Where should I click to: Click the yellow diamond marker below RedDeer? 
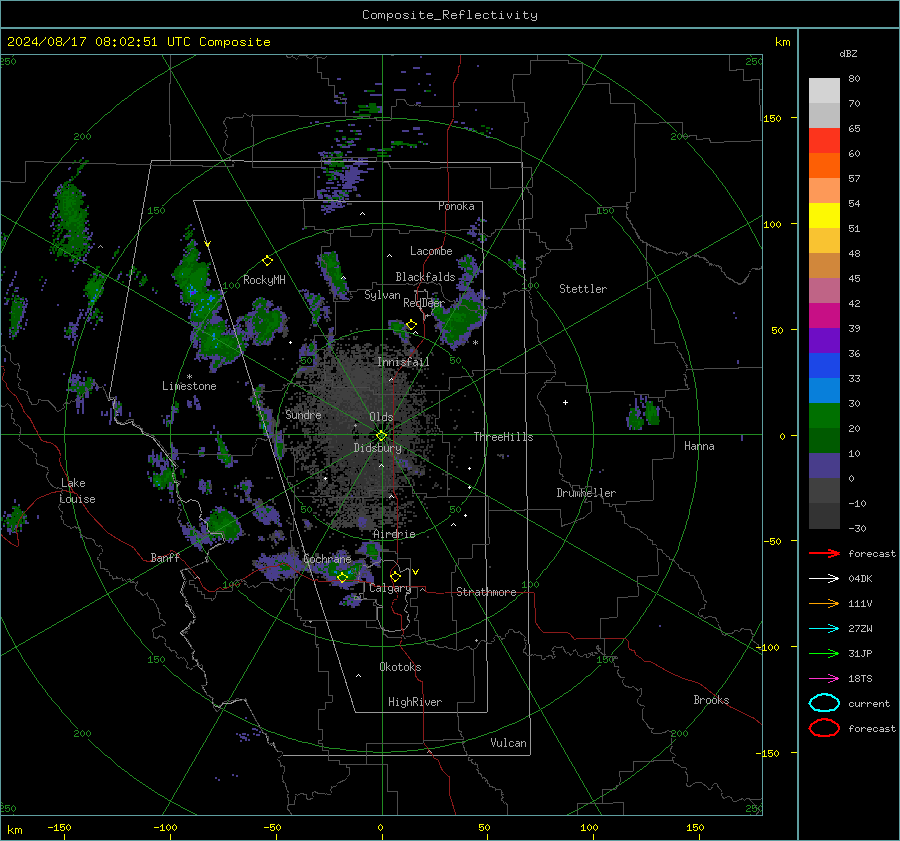click(x=411, y=325)
